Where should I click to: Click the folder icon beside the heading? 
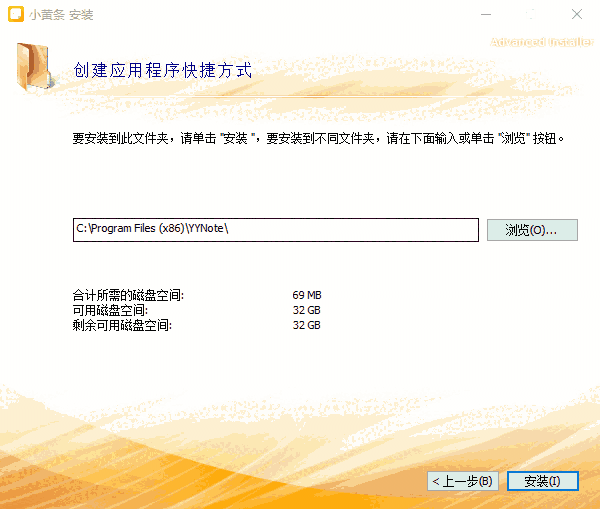(36, 67)
